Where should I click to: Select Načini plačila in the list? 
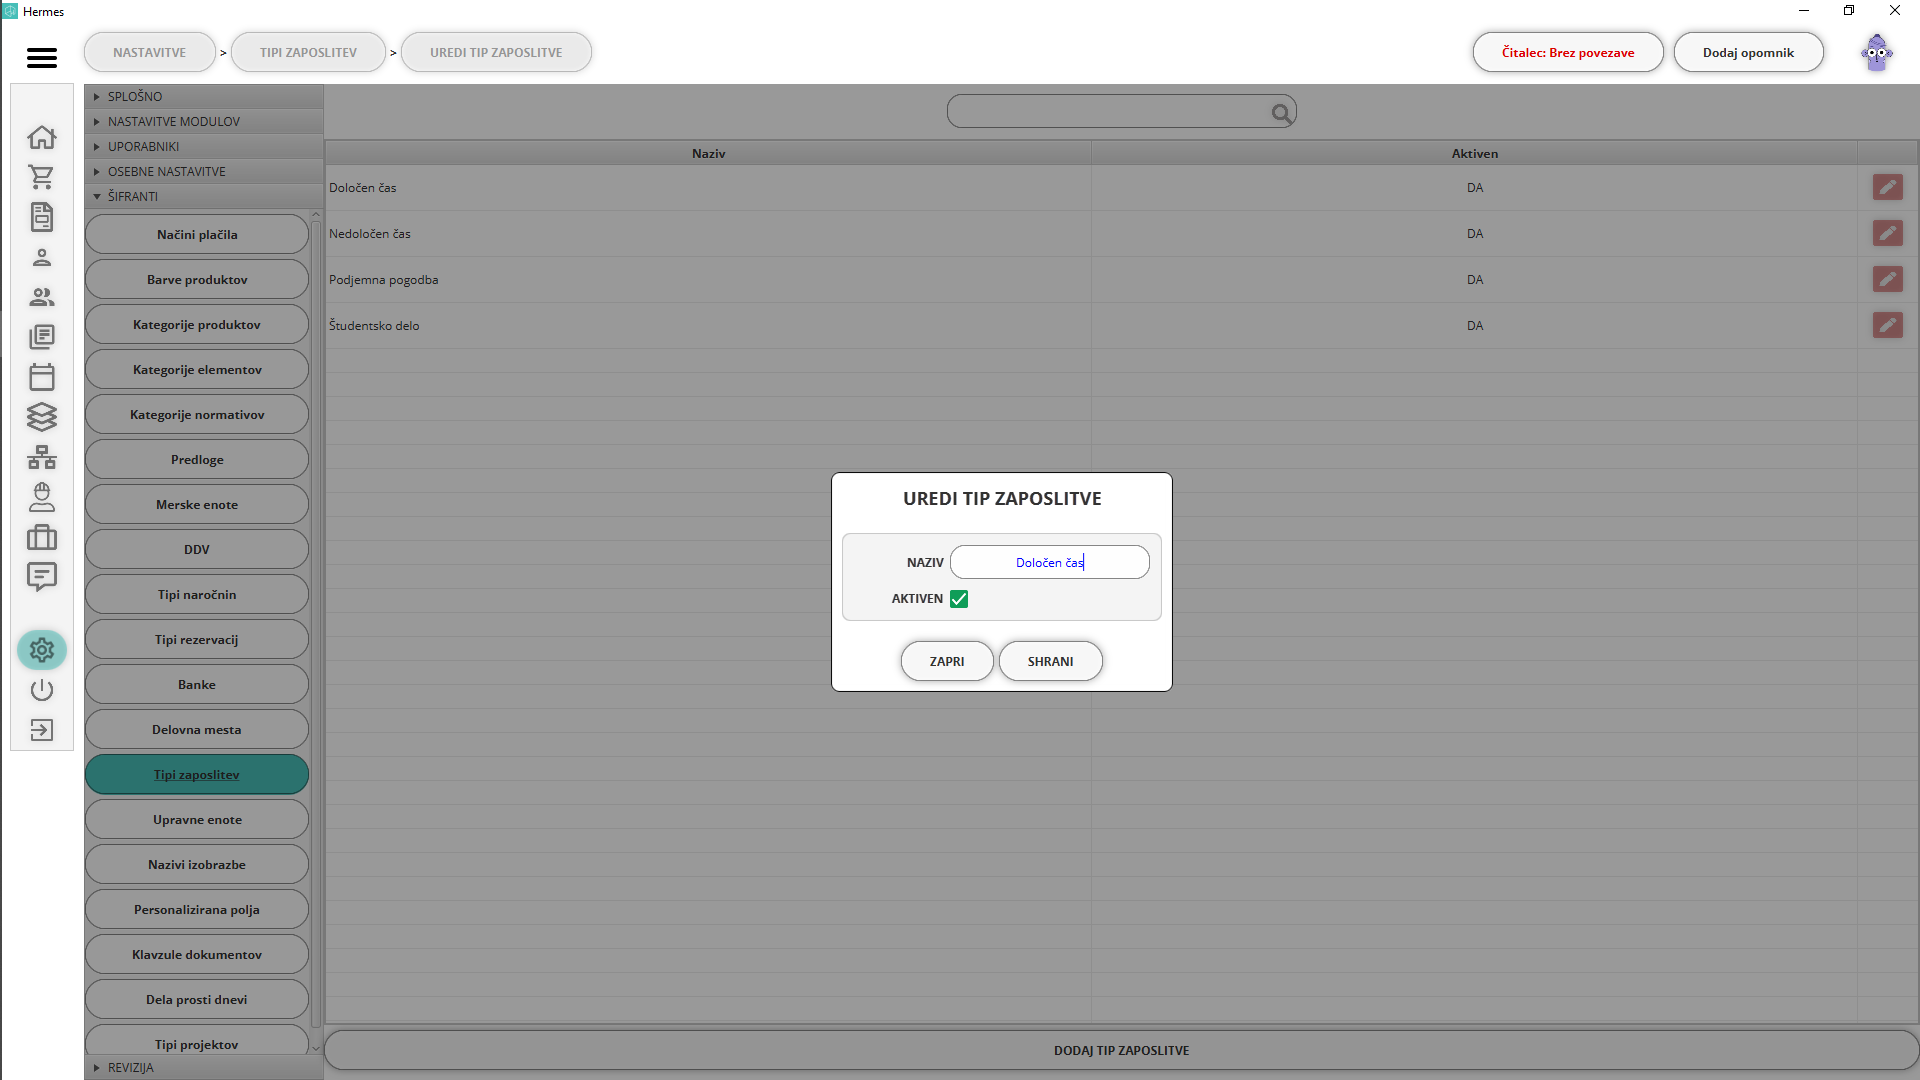[x=197, y=234]
